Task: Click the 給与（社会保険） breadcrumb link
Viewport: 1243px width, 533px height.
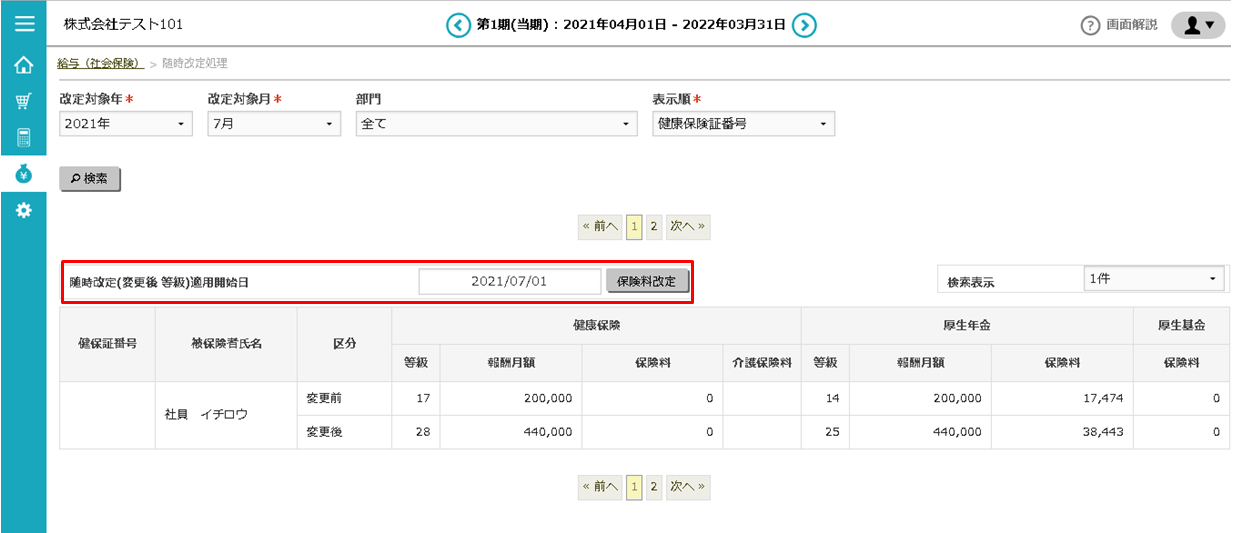Action: click(x=100, y=63)
